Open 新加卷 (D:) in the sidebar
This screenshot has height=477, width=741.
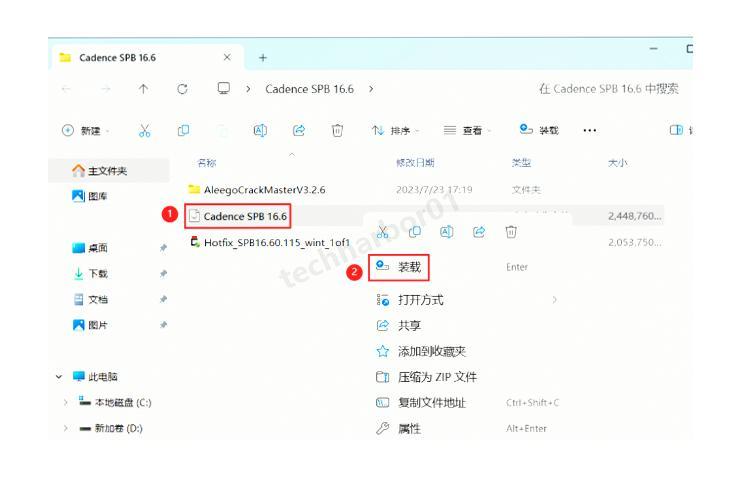111,428
